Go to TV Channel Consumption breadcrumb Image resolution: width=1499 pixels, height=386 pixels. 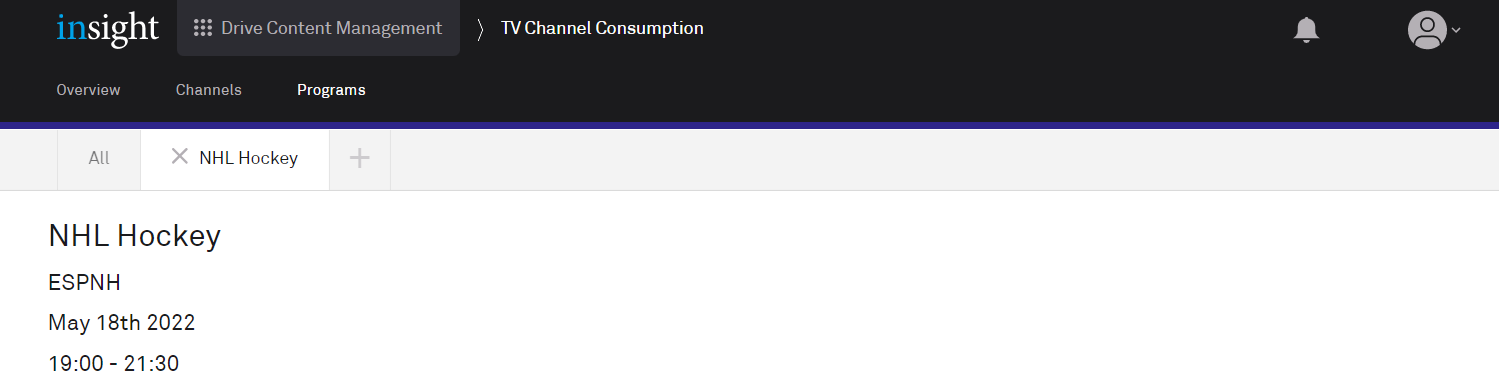[602, 28]
